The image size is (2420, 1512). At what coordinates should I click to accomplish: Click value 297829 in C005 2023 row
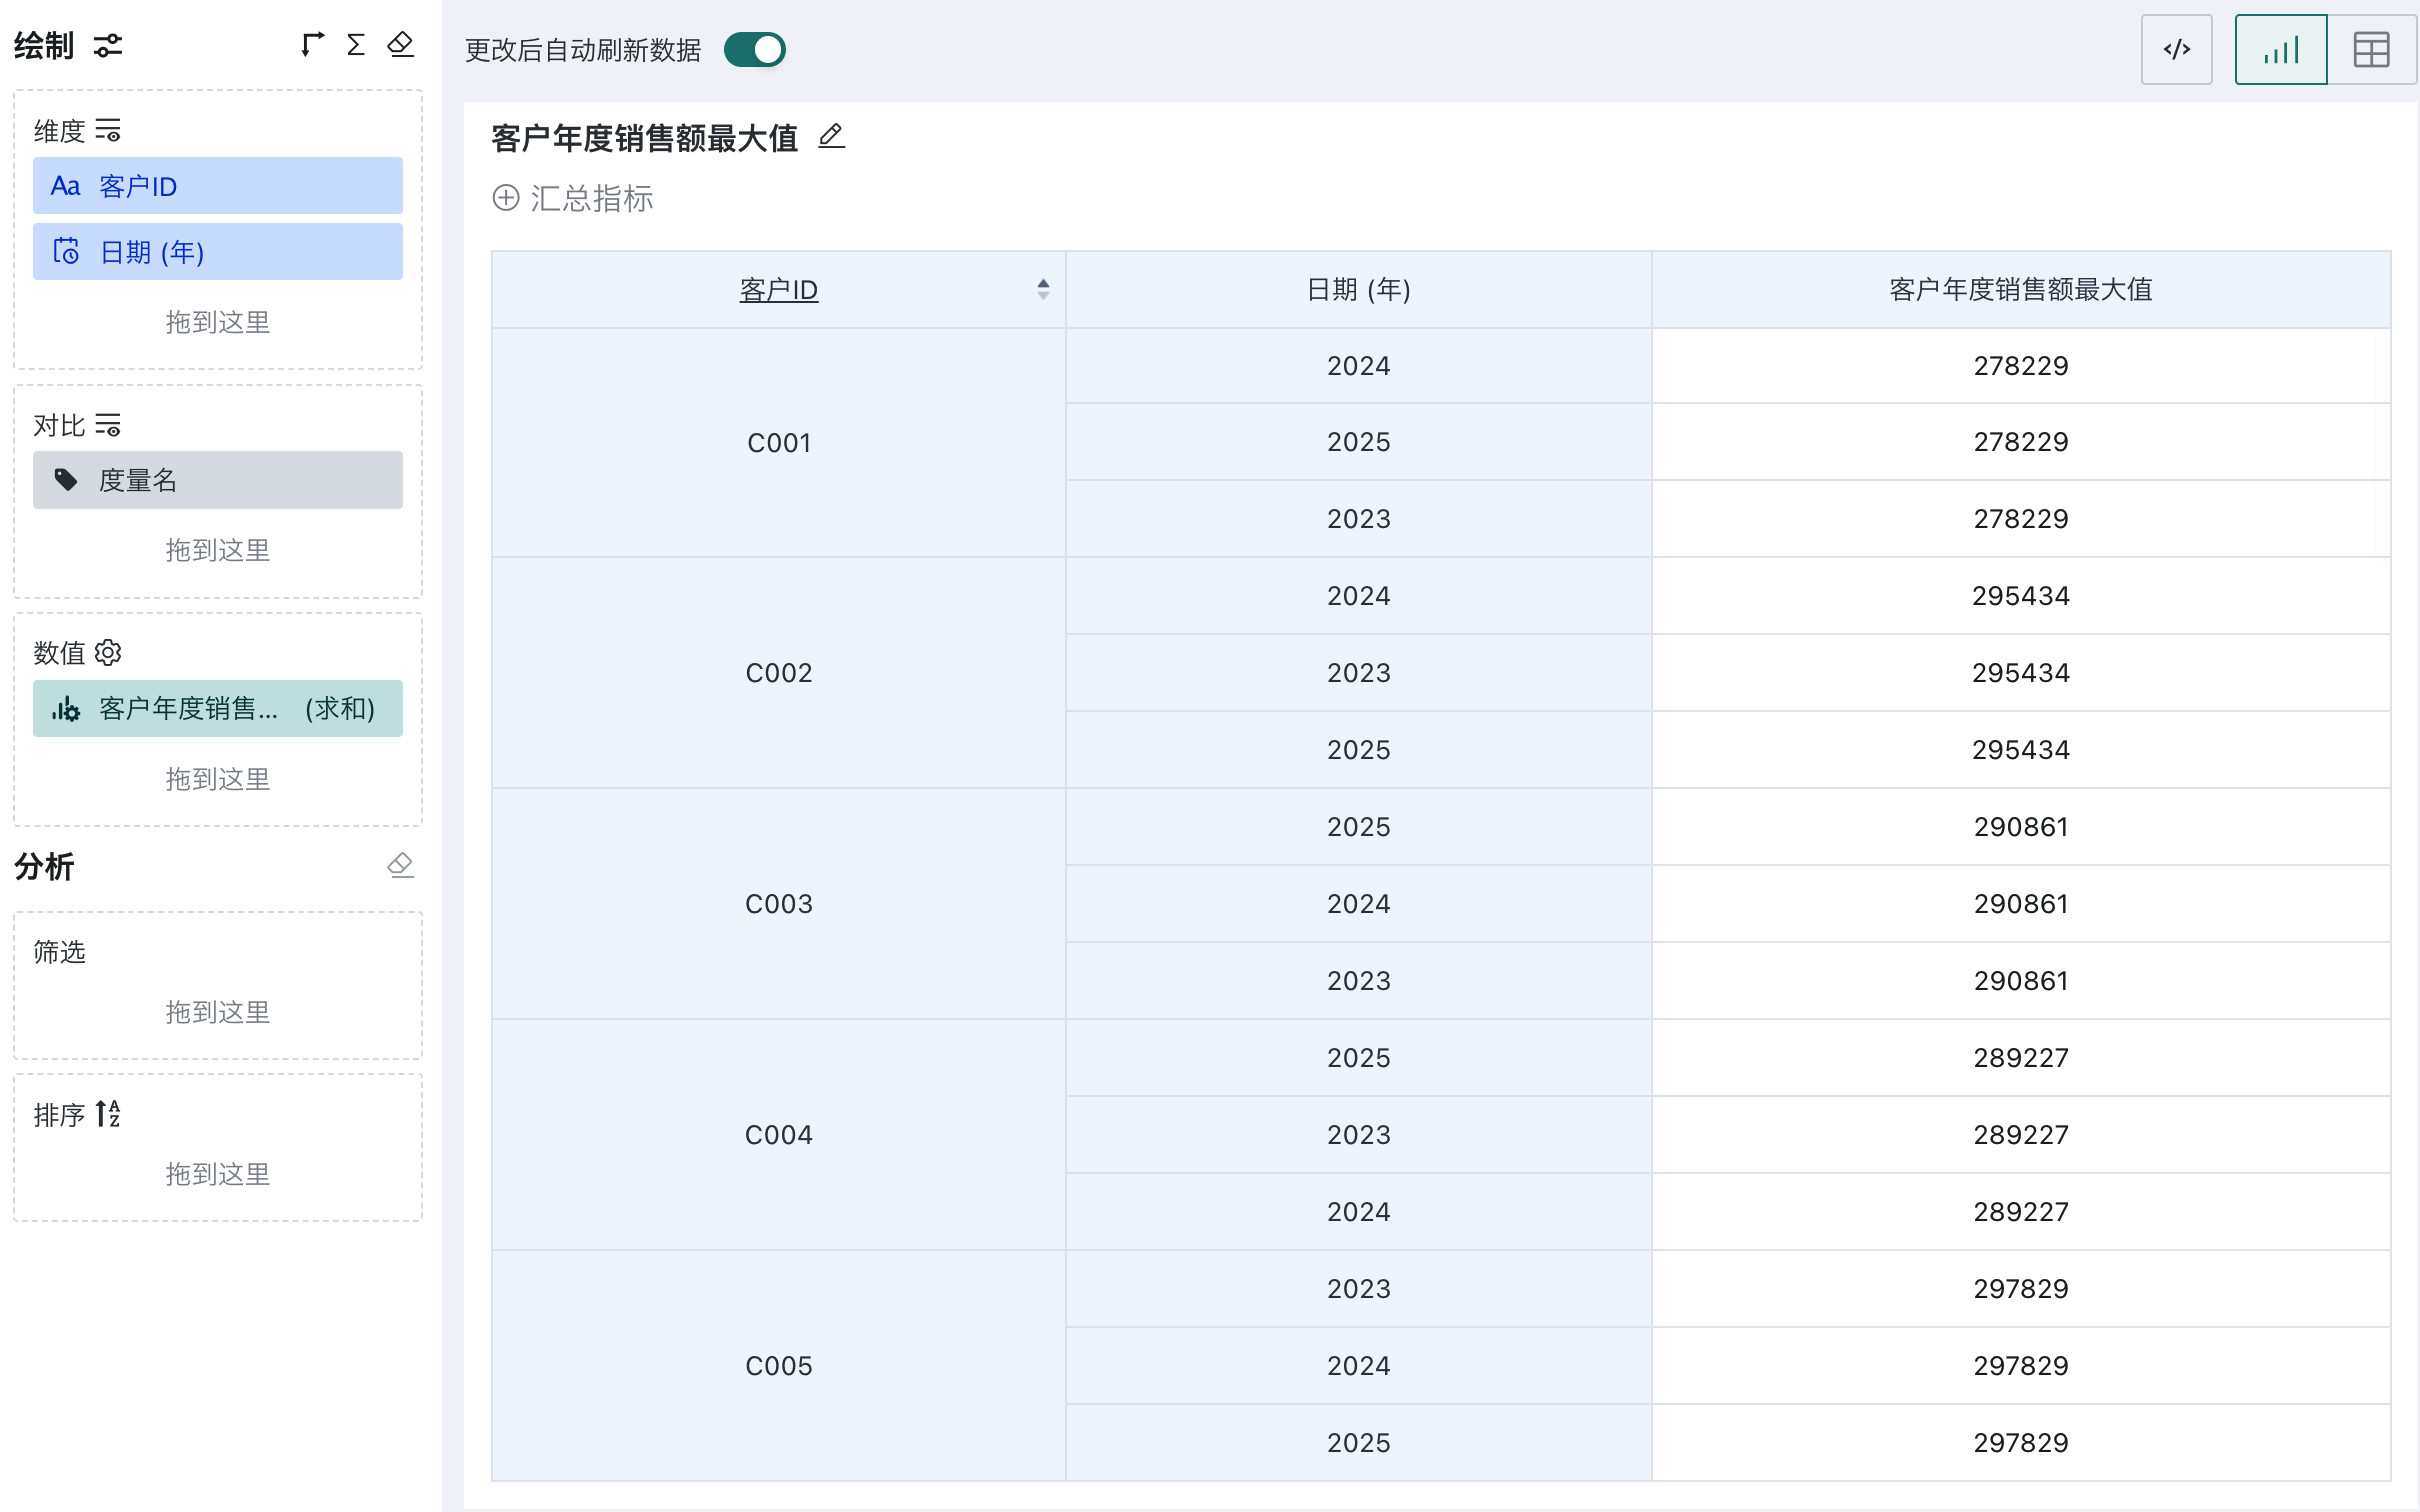(2020, 1289)
